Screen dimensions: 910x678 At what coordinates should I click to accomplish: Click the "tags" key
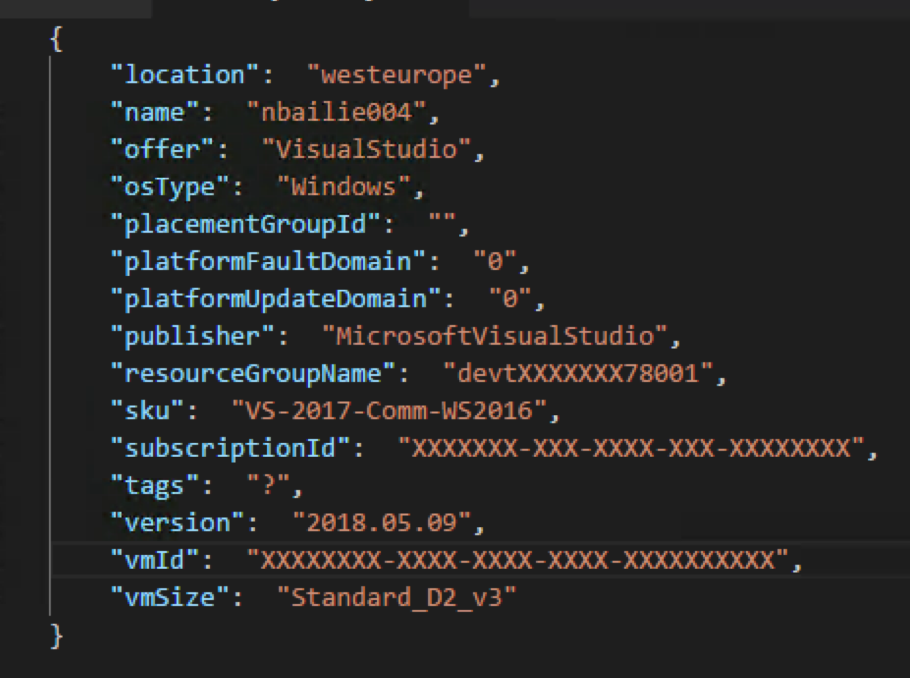point(154,485)
